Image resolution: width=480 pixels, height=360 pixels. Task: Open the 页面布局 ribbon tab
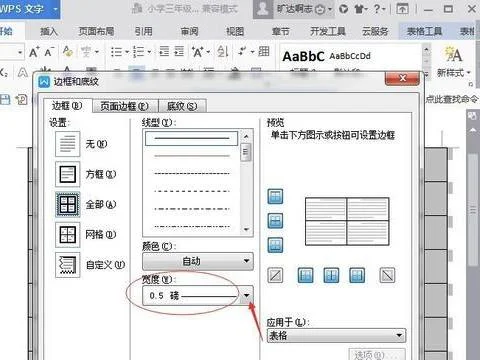point(96,31)
